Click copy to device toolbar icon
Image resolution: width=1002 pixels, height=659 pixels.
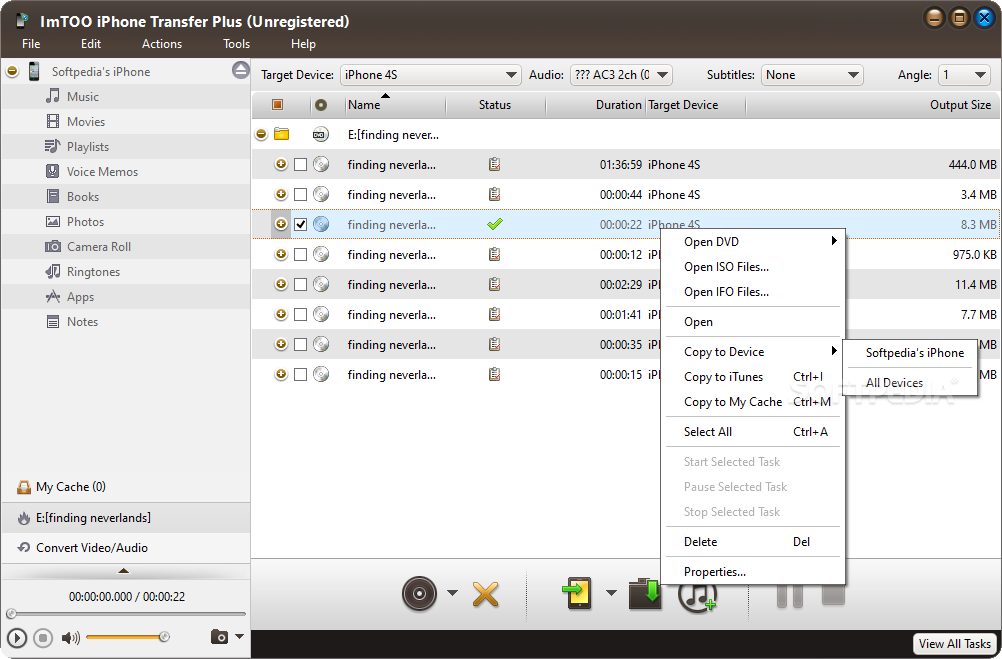(578, 593)
